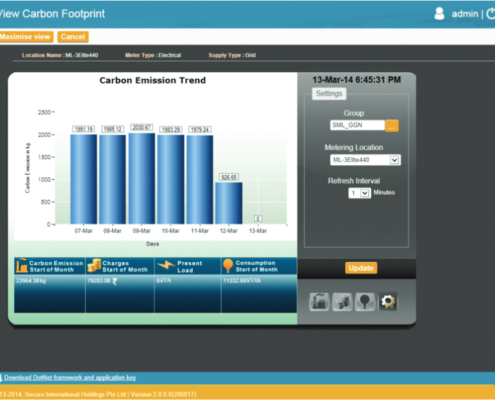This screenshot has height=400, width=495.
Task: Click the carbon emission factory icon button
Action: pyautogui.click(x=319, y=302)
